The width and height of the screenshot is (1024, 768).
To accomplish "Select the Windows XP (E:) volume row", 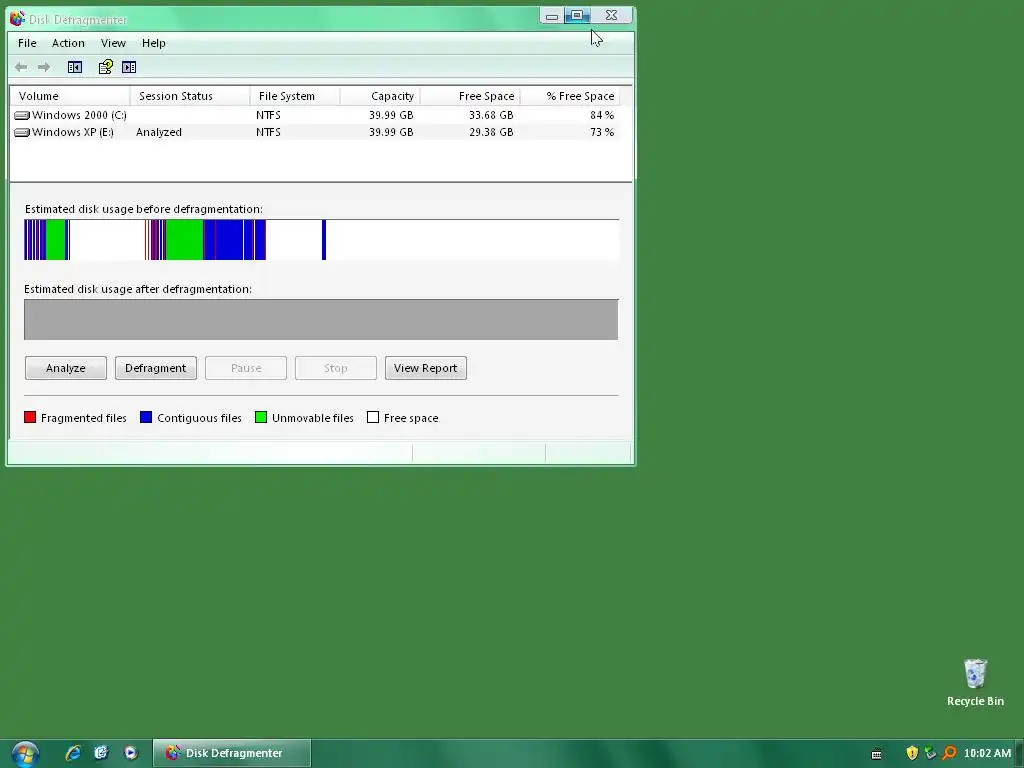I will [x=315, y=132].
